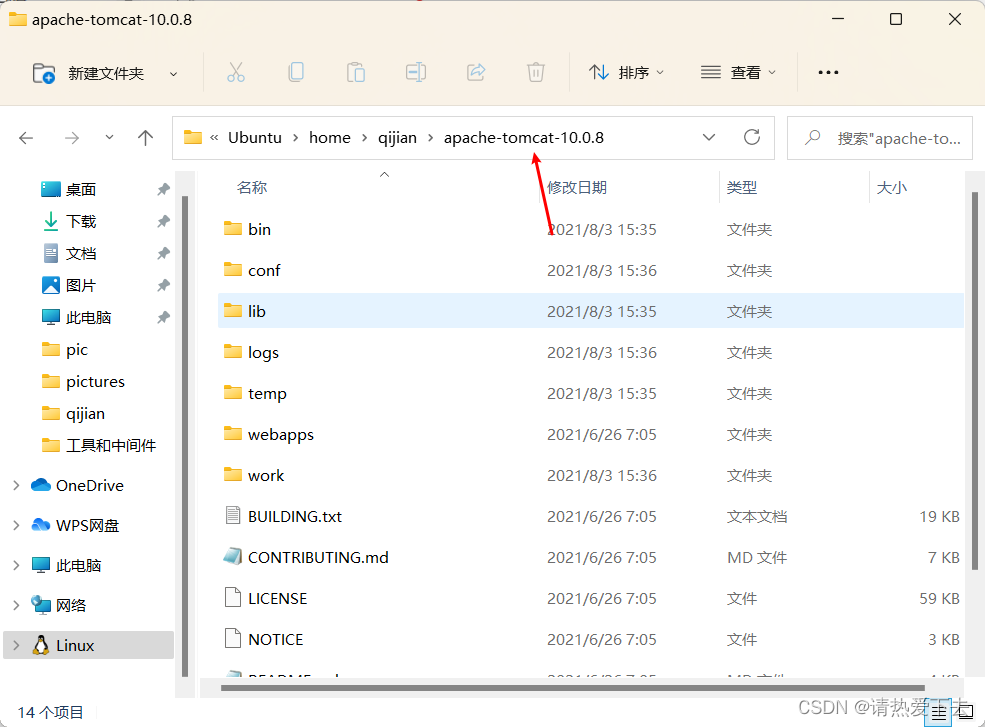Screen dimensions: 985x727
Task: Expand the 此电脑 tree node chevron
Action: click(16, 566)
